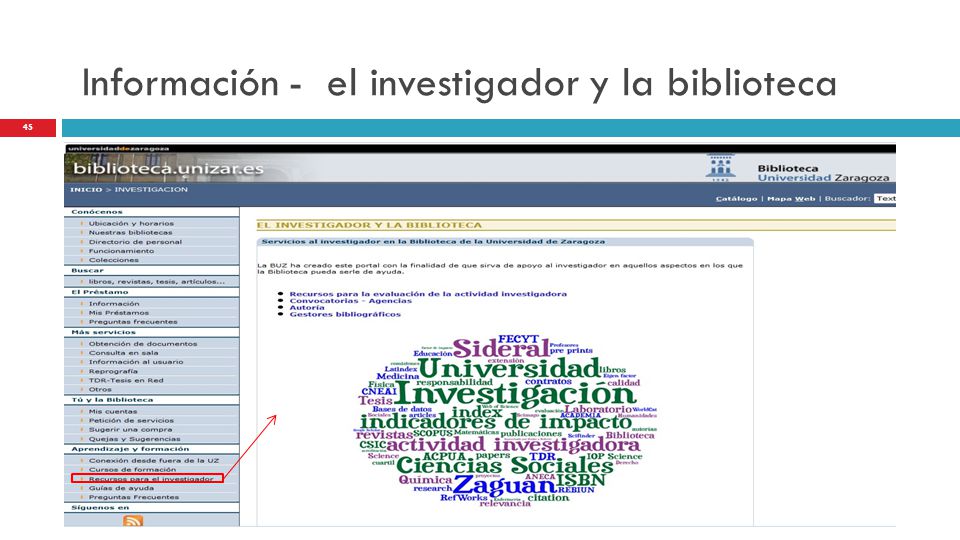The image size is (960, 540).
Task: Open Conexión desde fuera de la UZ
Action: pos(154,460)
